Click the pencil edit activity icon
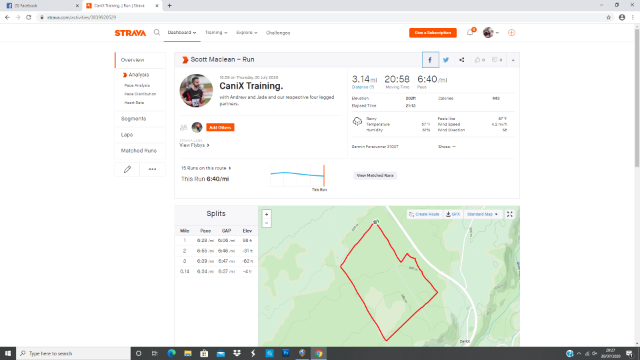This screenshot has width=640, height=360. tap(127, 169)
